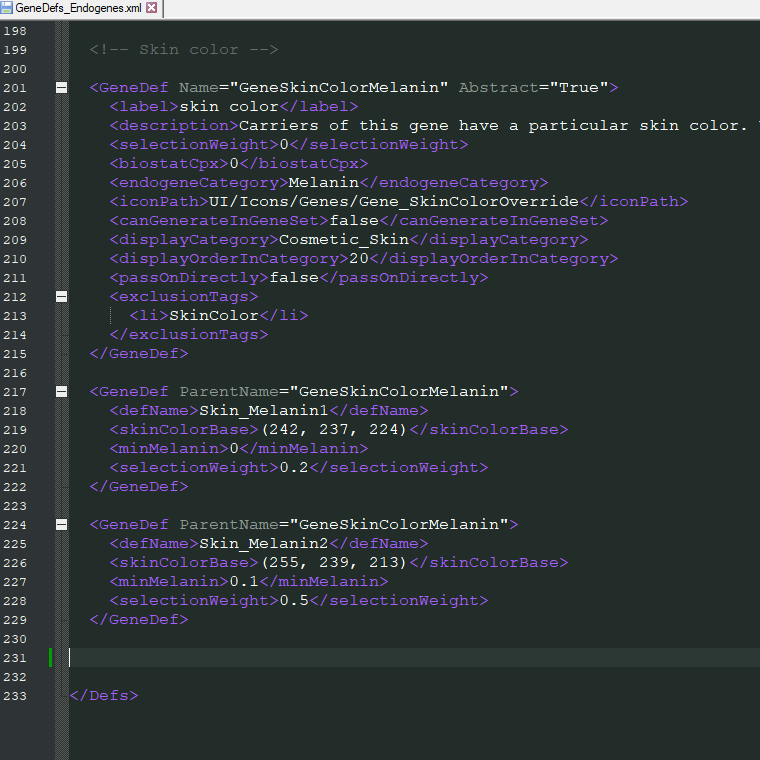The width and height of the screenshot is (760, 760).
Task: Click the opening exclusionTags tag
Action: tap(184, 297)
